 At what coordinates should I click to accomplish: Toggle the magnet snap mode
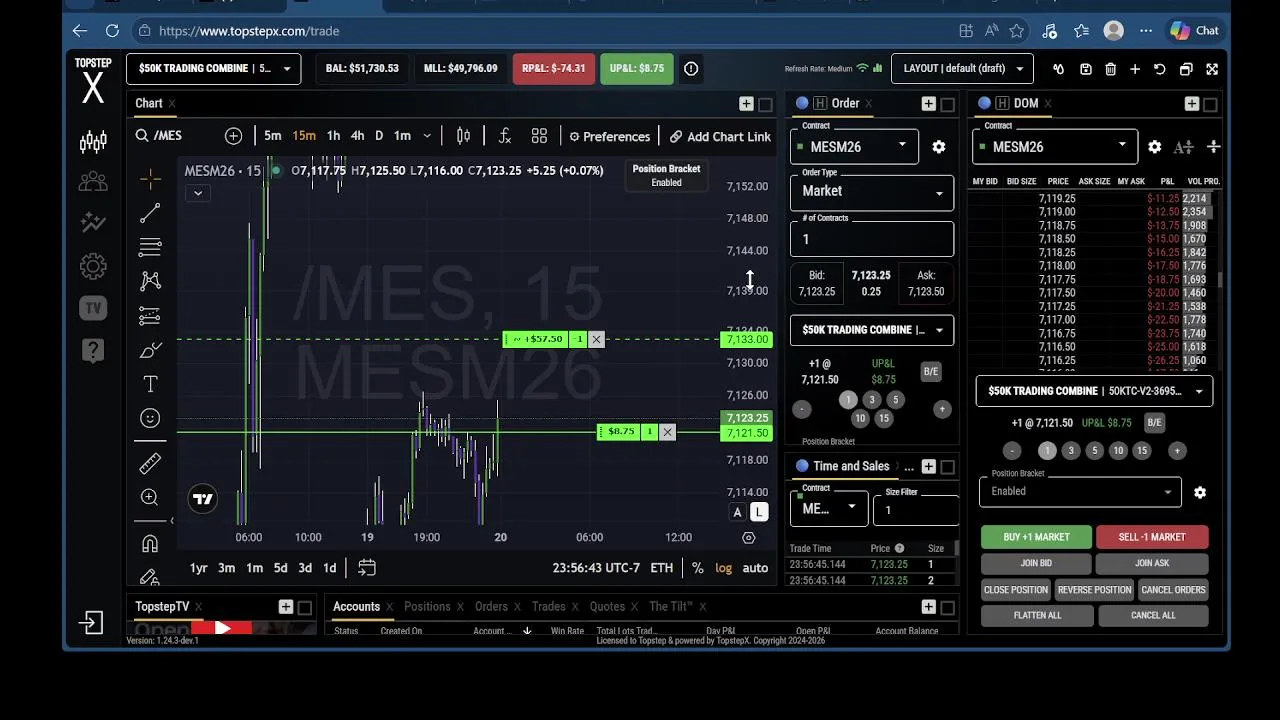coord(150,544)
